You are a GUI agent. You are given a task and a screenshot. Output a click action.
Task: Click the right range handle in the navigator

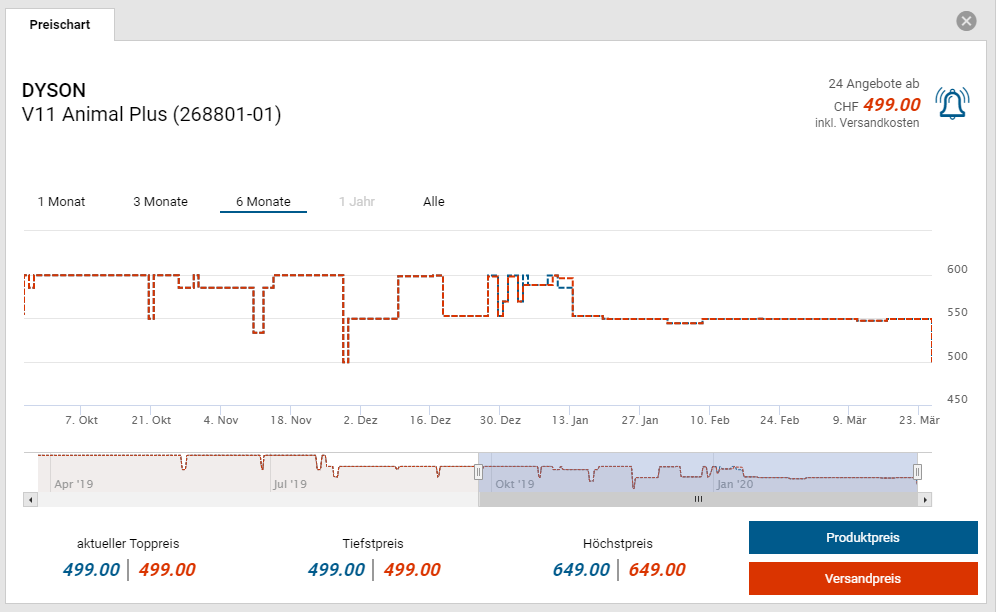pos(917,471)
